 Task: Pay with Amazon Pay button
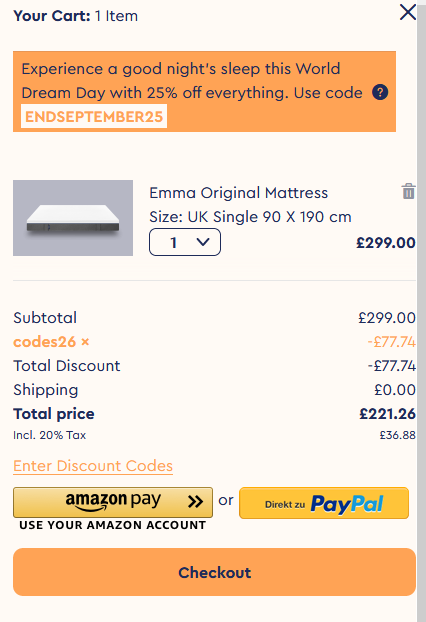pos(113,502)
